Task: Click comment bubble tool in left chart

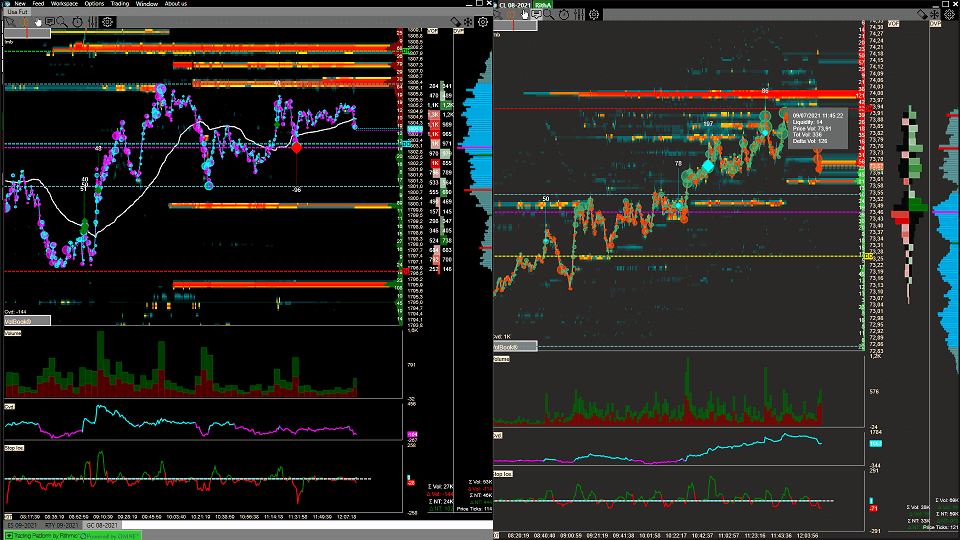Action: [50, 22]
